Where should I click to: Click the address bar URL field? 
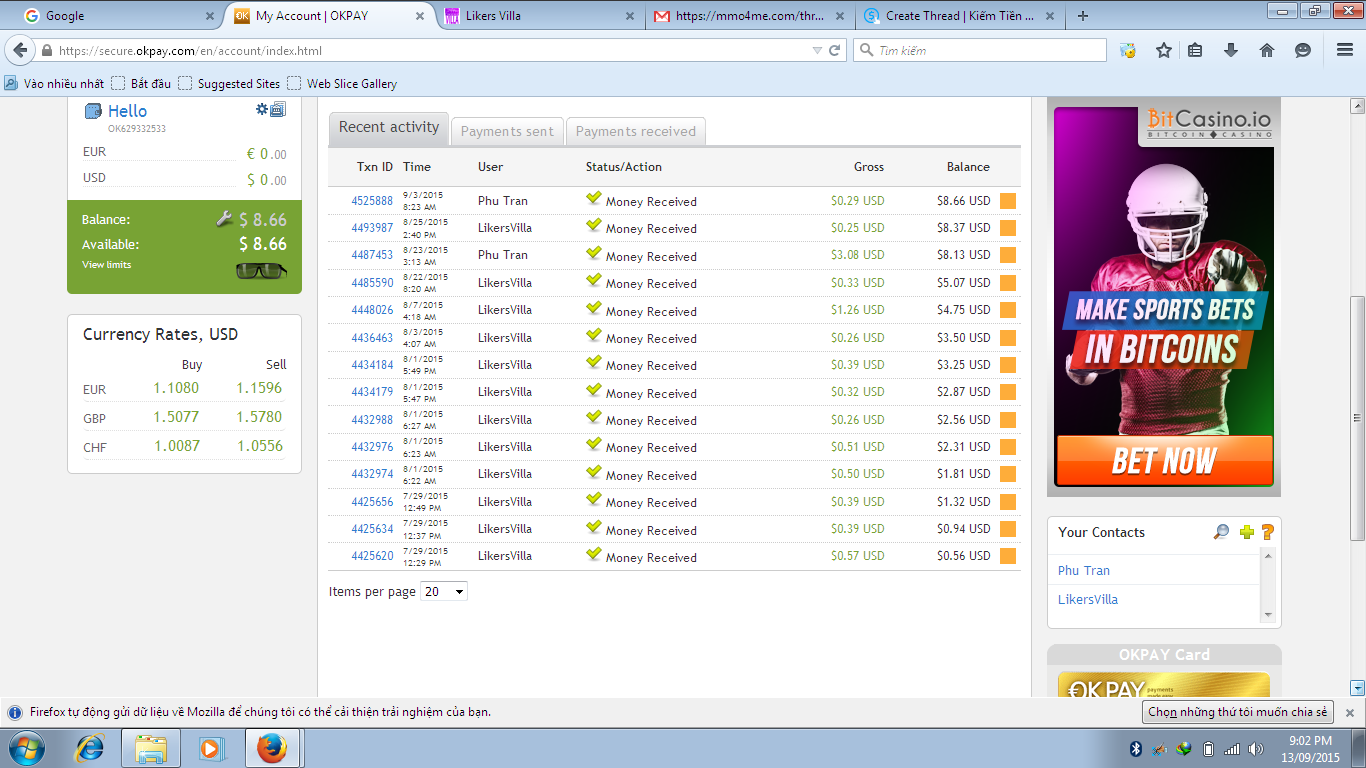(430, 50)
